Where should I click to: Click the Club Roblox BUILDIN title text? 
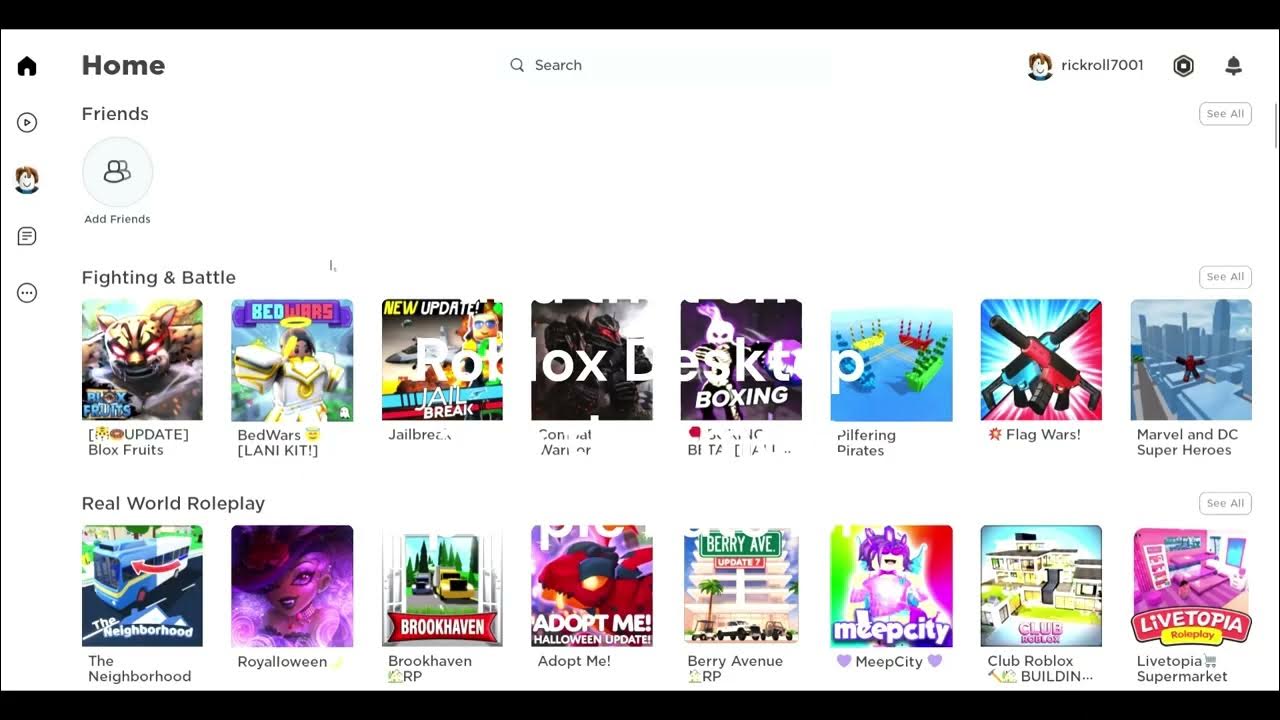click(1040, 668)
